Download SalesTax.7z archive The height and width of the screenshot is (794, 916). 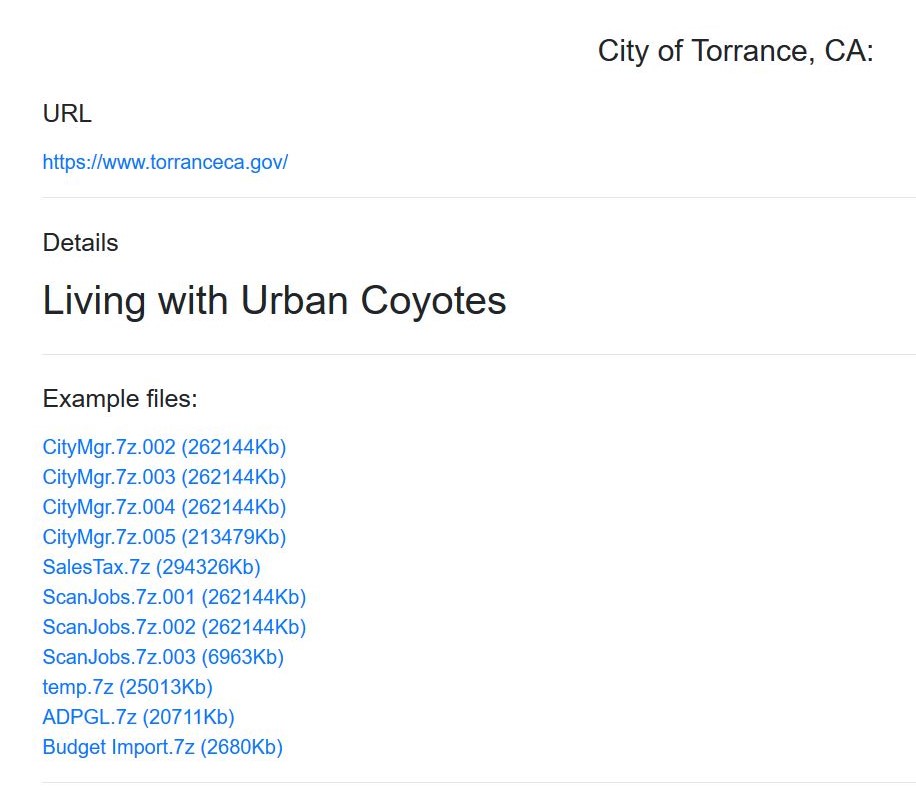(x=151, y=567)
